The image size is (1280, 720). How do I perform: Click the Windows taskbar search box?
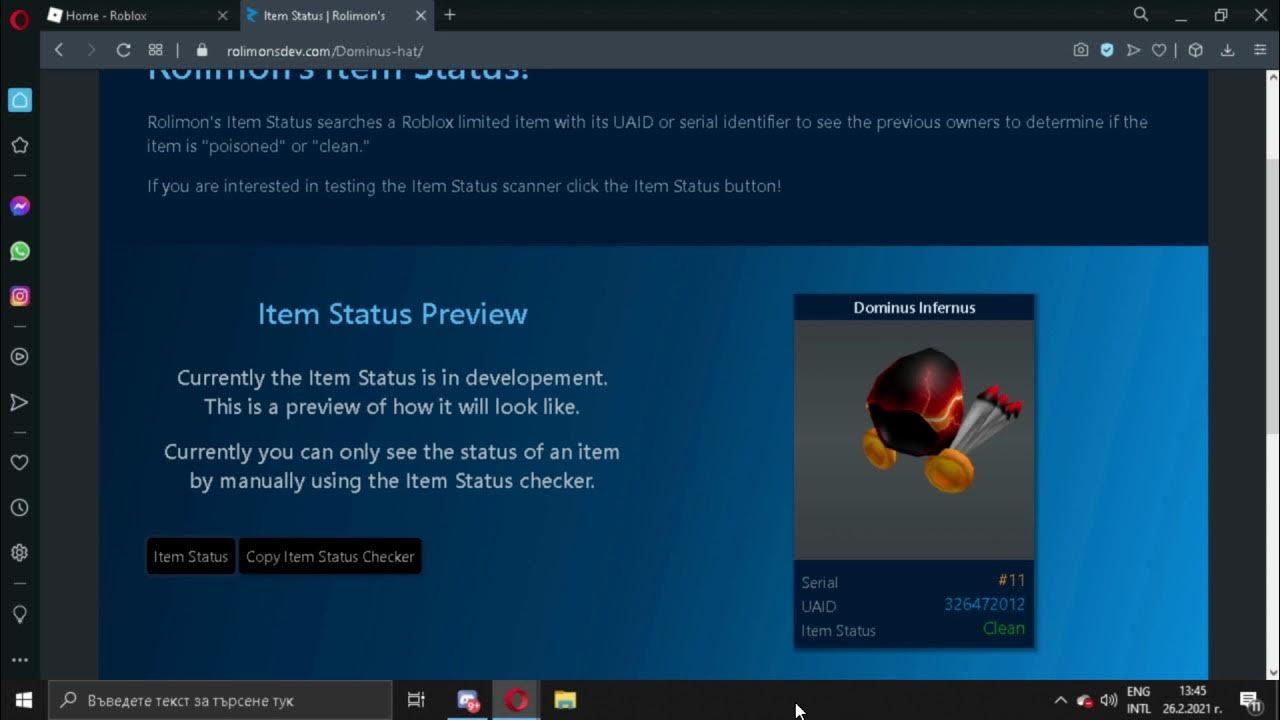[x=220, y=700]
